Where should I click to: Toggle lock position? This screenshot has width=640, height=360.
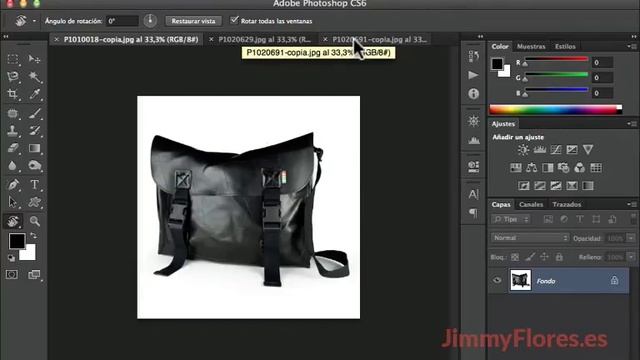[x=544, y=257]
